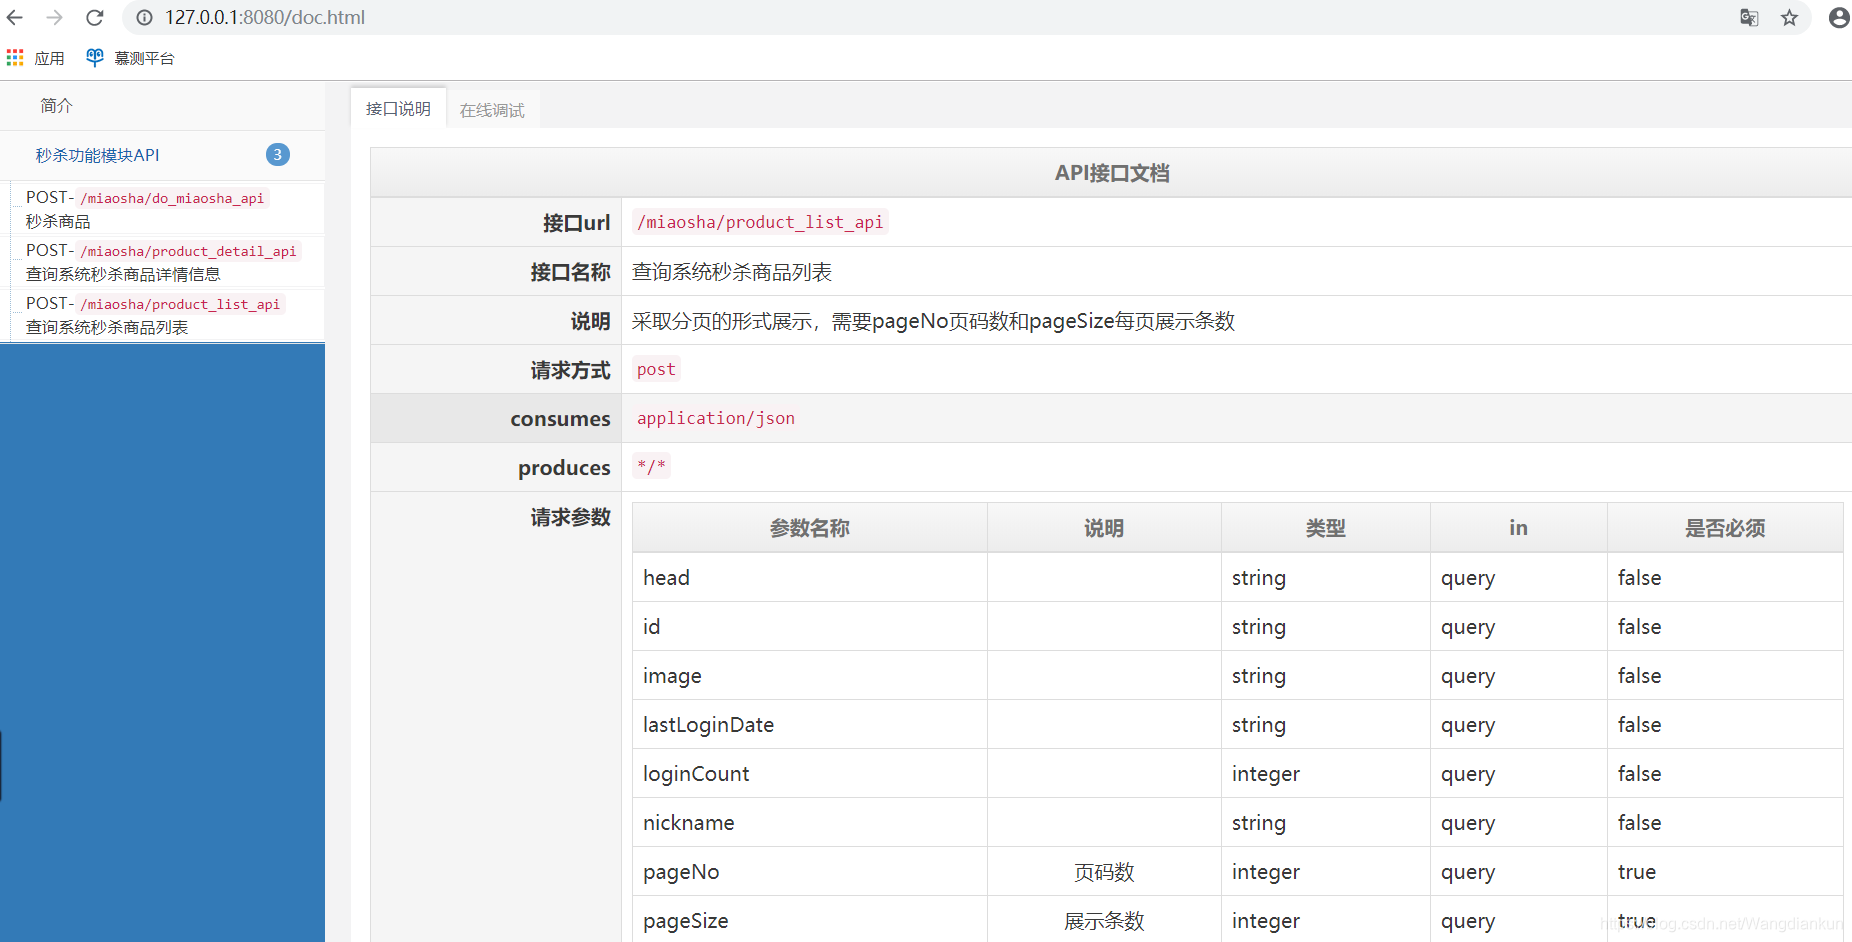Select the 类型 column header
1852x942 pixels.
click(1326, 528)
